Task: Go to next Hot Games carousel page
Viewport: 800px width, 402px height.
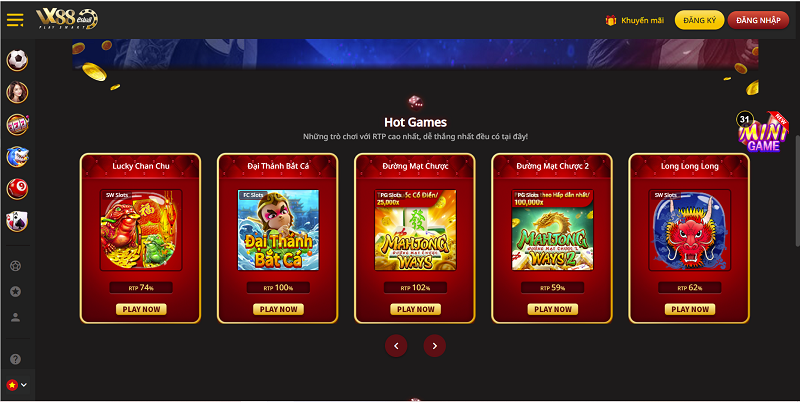Action: pos(435,346)
